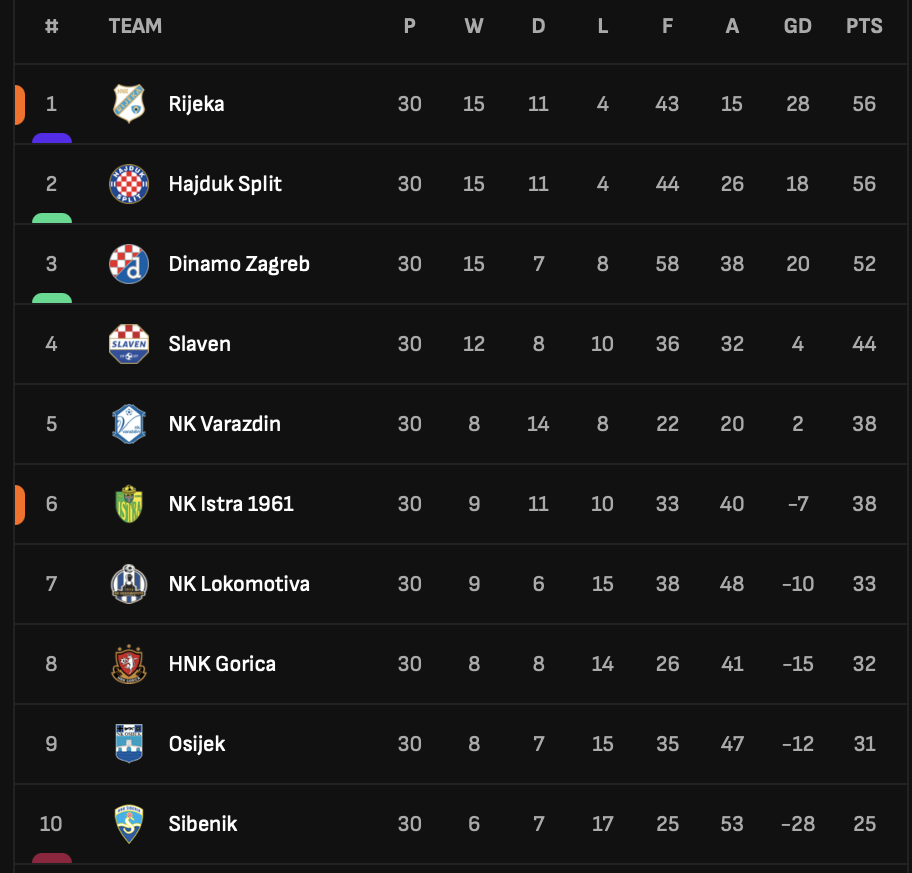Image resolution: width=912 pixels, height=873 pixels.
Task: Click the NK Varazdin club crest
Action: (129, 424)
